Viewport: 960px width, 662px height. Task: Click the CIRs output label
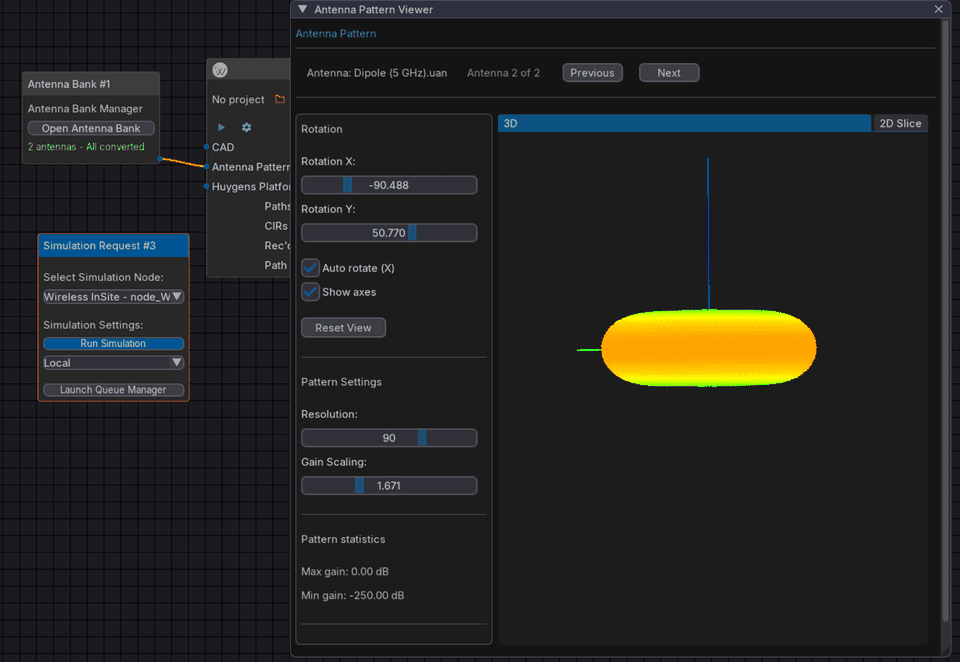point(276,226)
